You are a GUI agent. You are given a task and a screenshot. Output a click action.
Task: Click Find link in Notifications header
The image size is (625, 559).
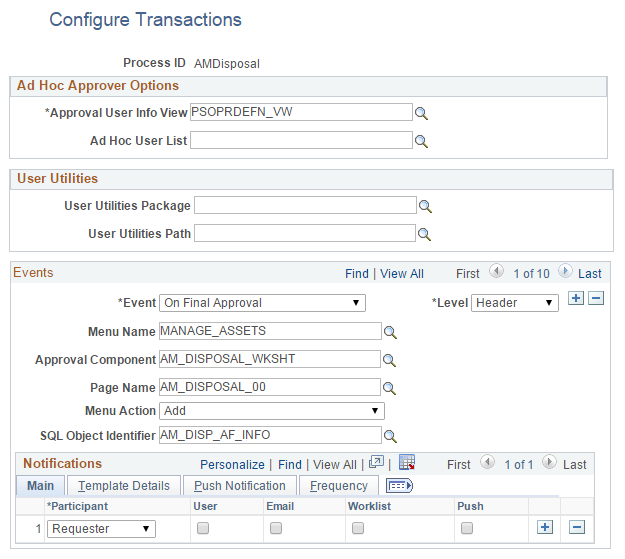tap(290, 465)
